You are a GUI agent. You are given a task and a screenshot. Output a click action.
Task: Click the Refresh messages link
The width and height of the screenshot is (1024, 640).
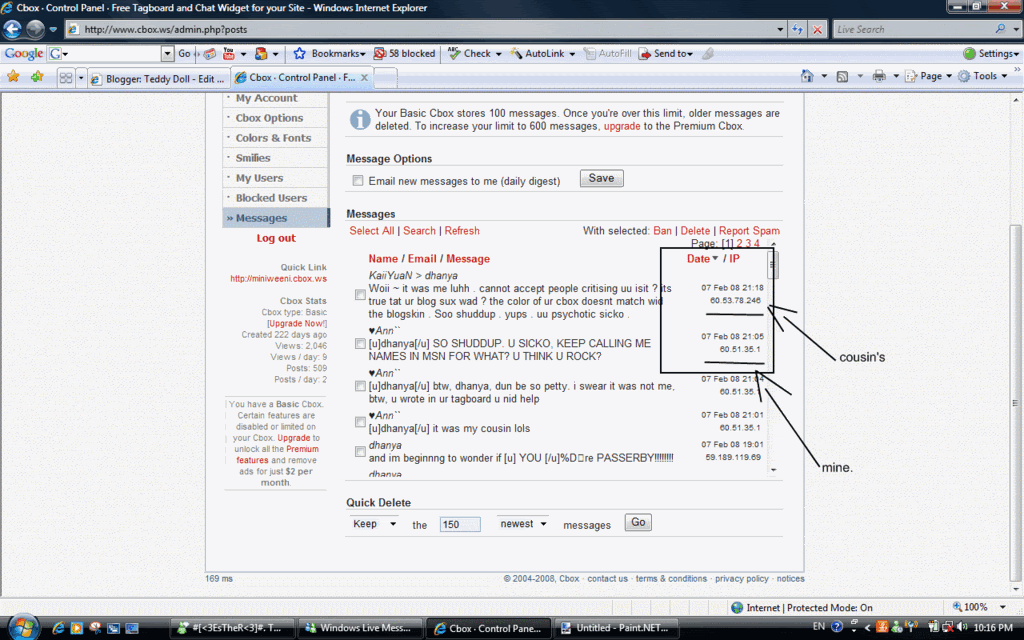[462, 231]
